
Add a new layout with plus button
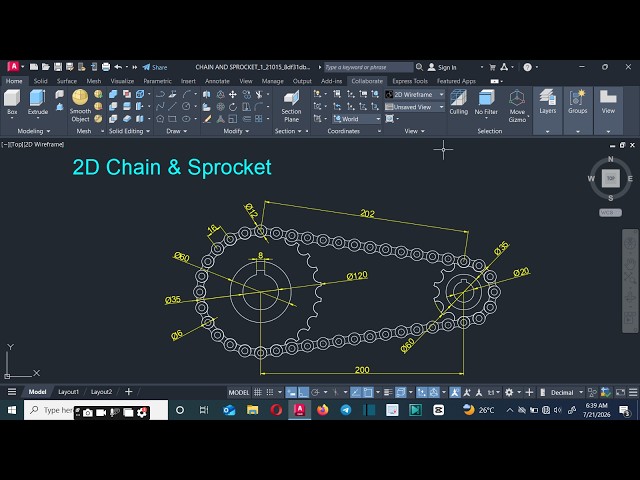click(x=129, y=392)
